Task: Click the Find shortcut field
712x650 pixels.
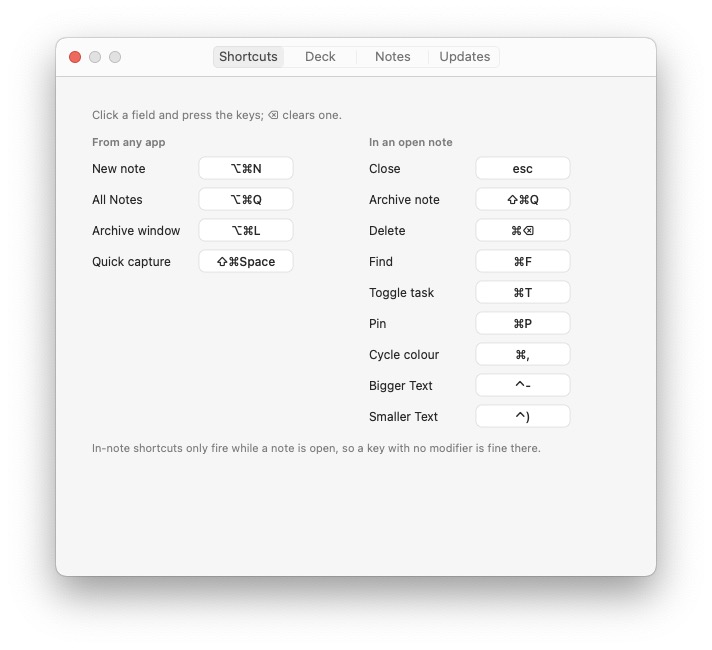Action: coord(523,261)
